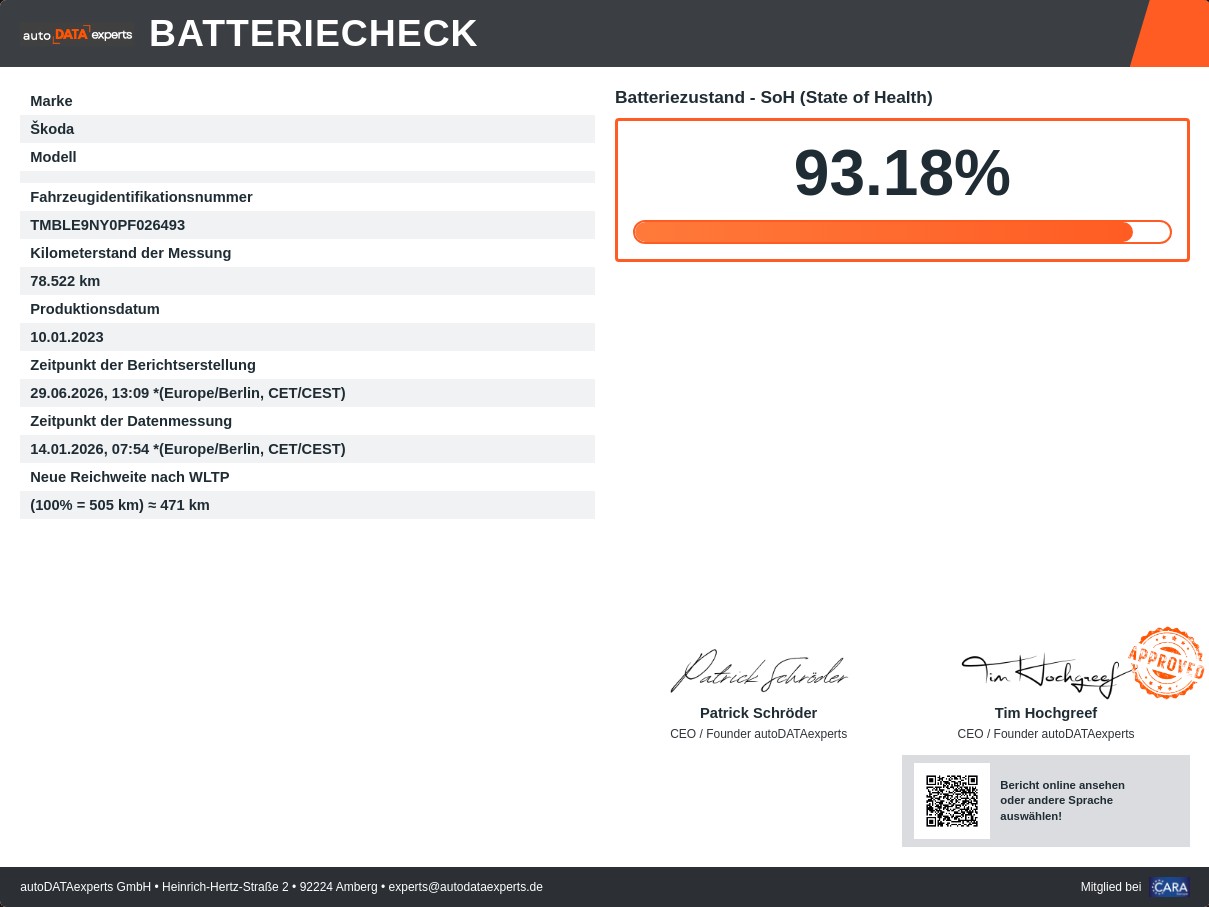Click the orange corner accent in the header
The image size is (1209, 907).
[x=1172, y=33]
